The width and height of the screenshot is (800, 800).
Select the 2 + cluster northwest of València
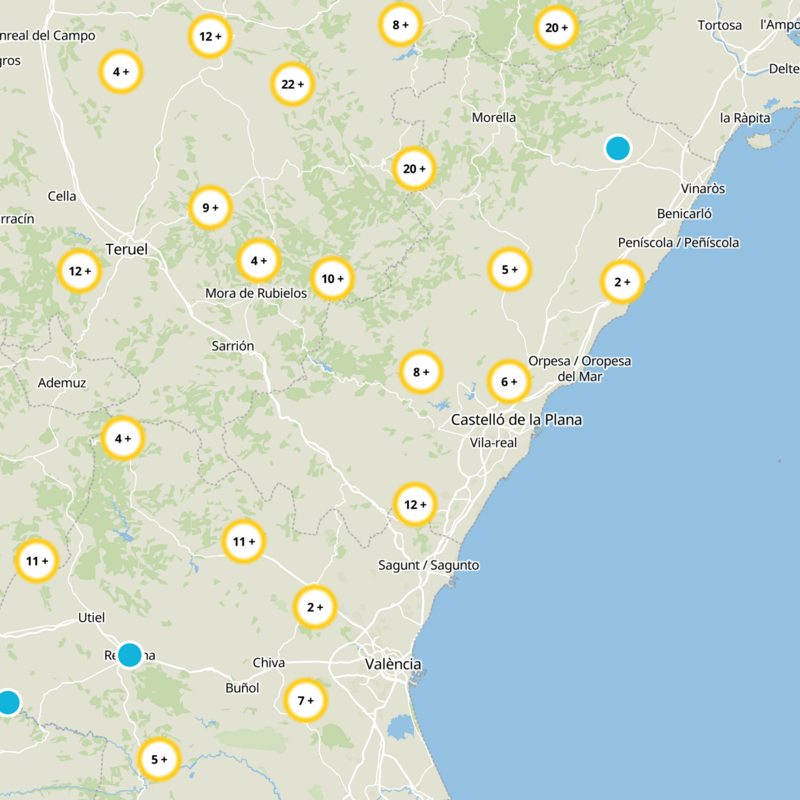tap(315, 607)
